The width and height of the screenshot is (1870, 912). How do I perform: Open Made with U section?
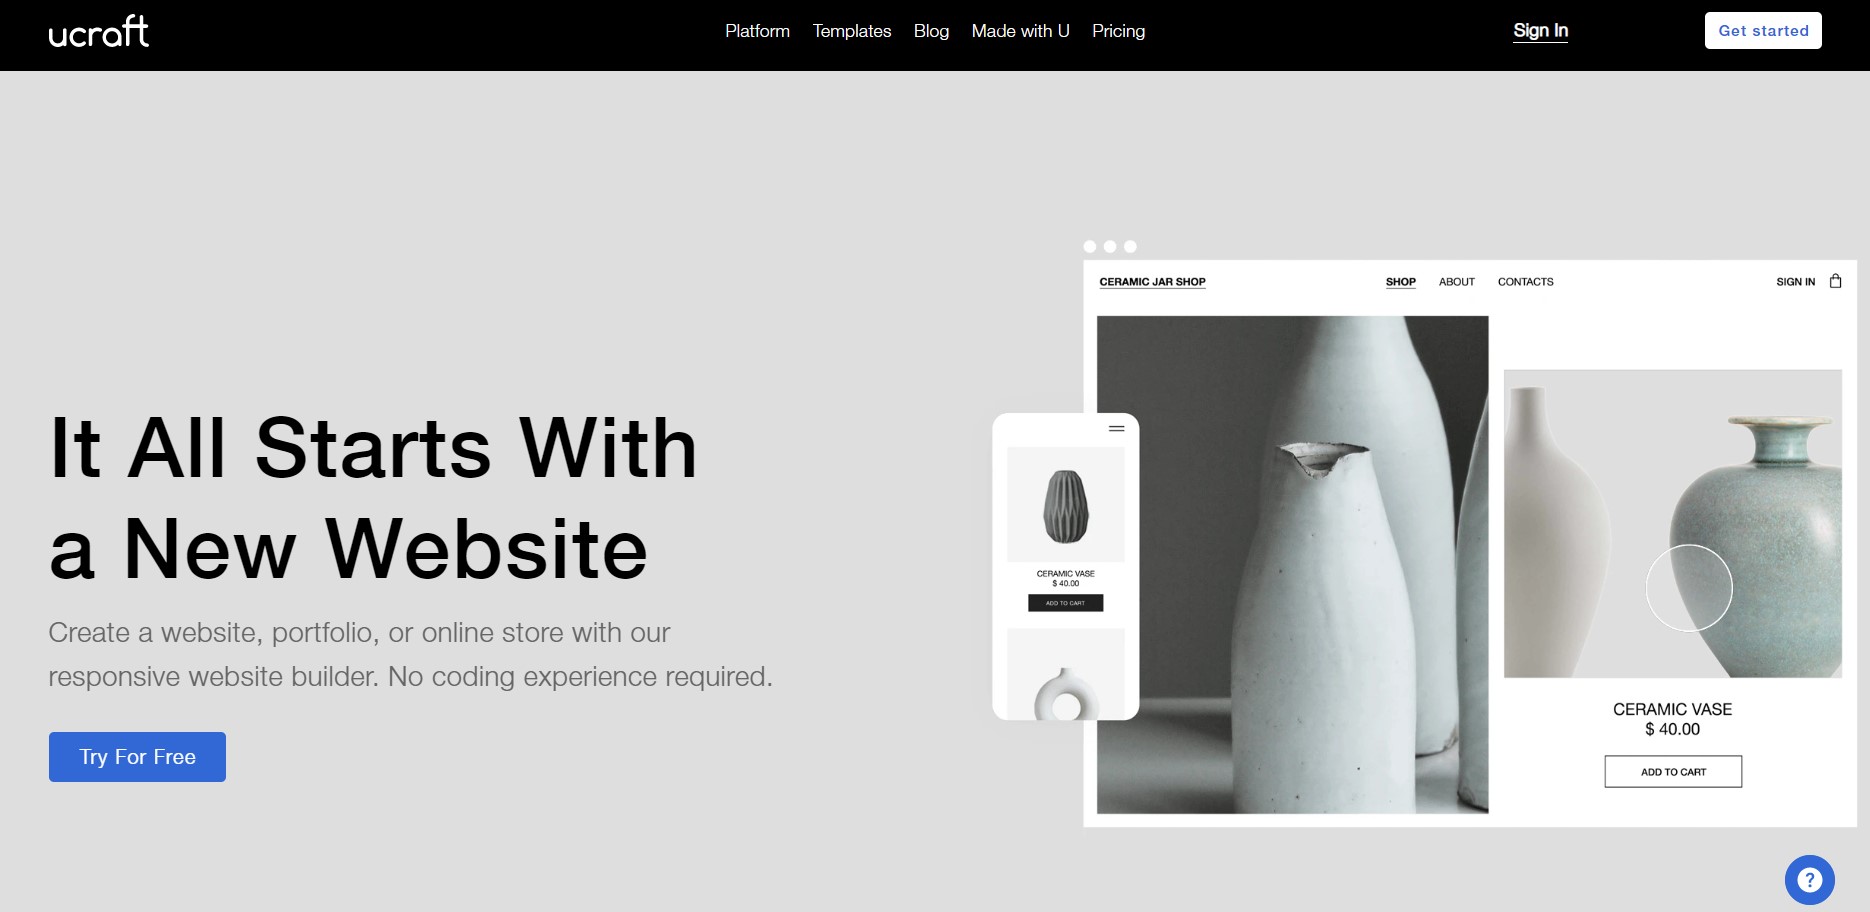point(1020,31)
